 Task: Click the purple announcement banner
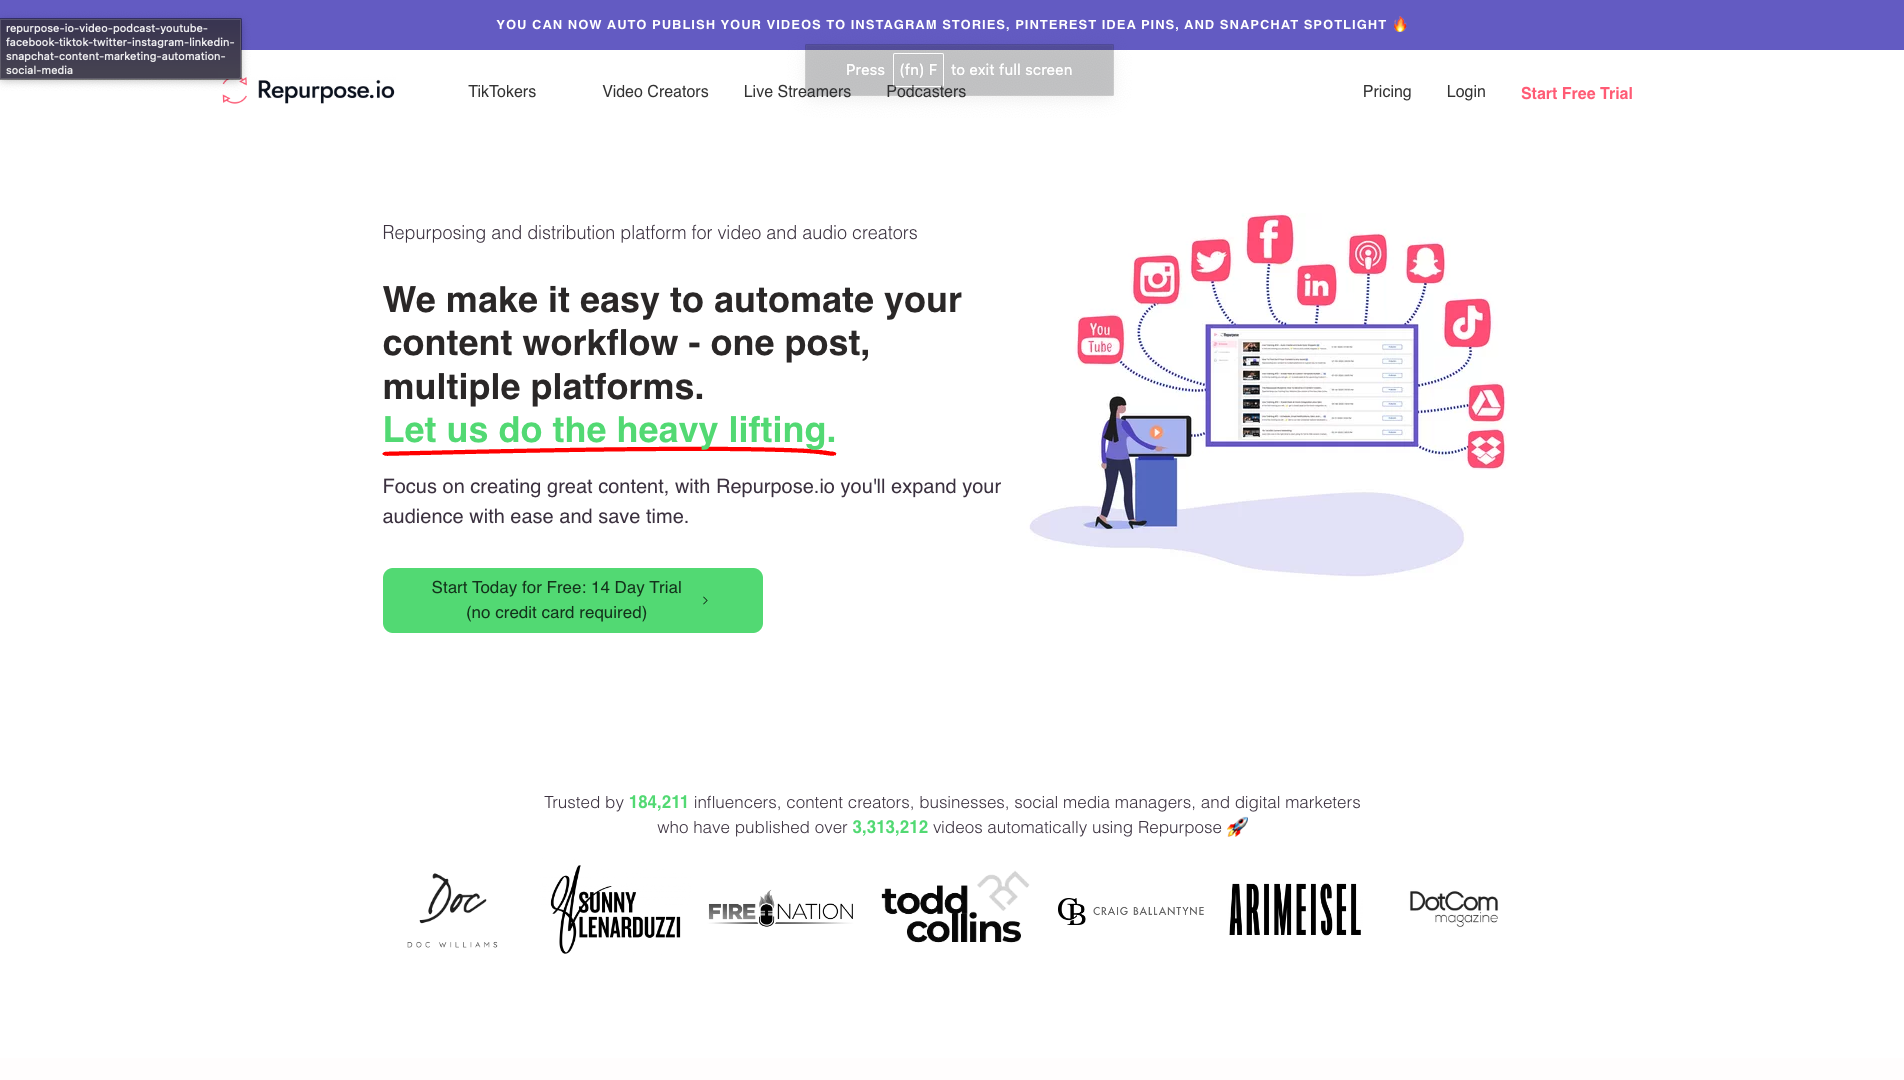tap(951, 25)
